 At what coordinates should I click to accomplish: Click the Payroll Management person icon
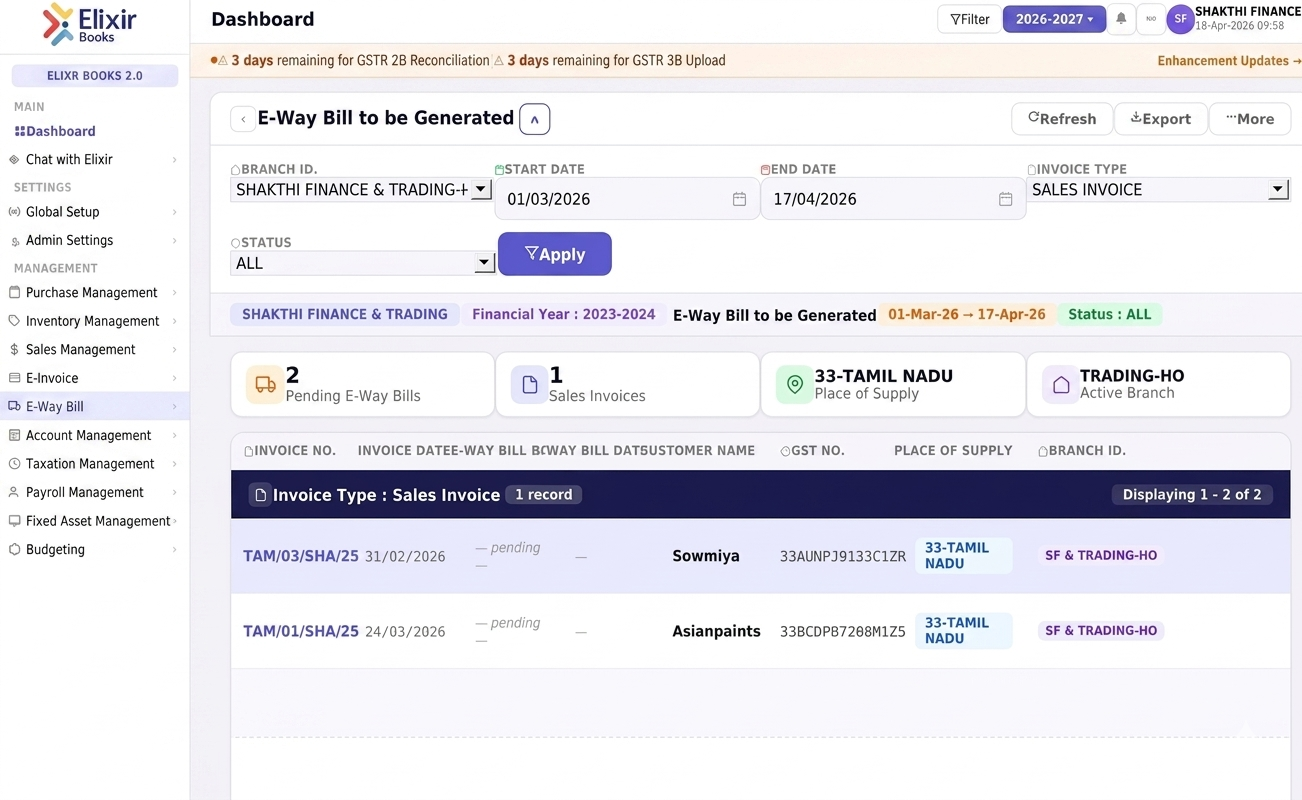15,492
